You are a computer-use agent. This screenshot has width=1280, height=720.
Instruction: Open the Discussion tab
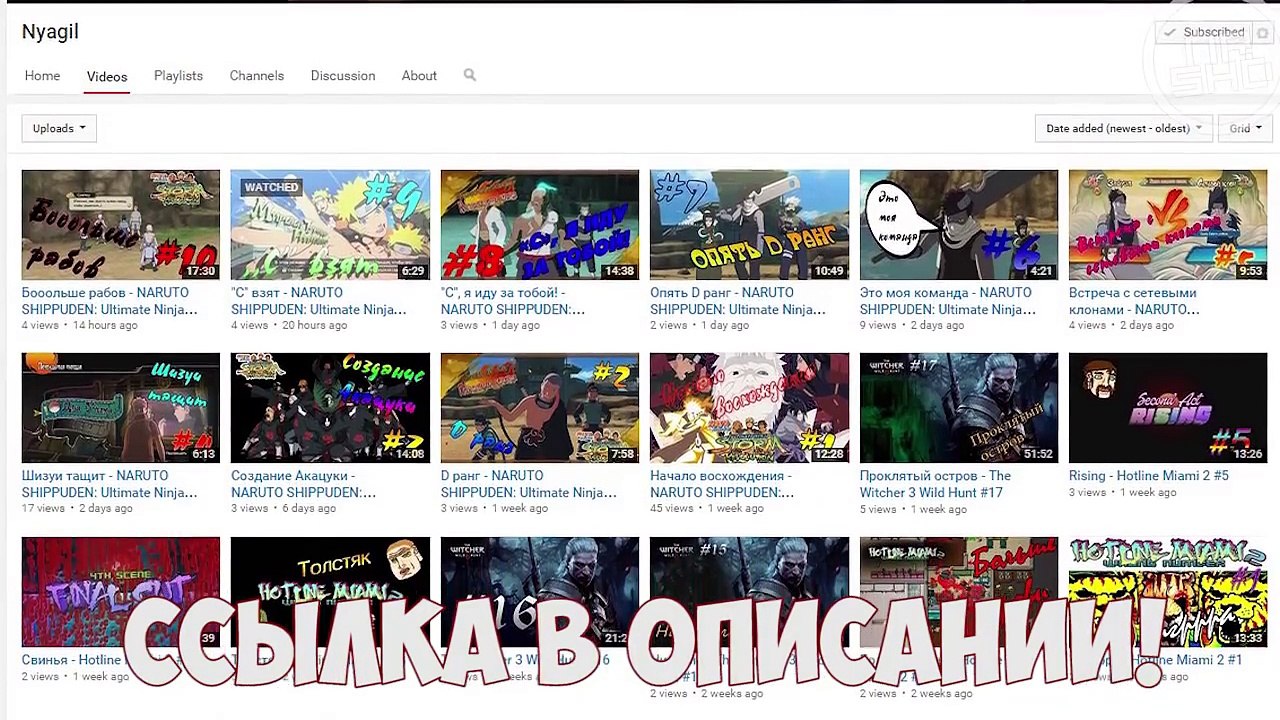tap(343, 76)
